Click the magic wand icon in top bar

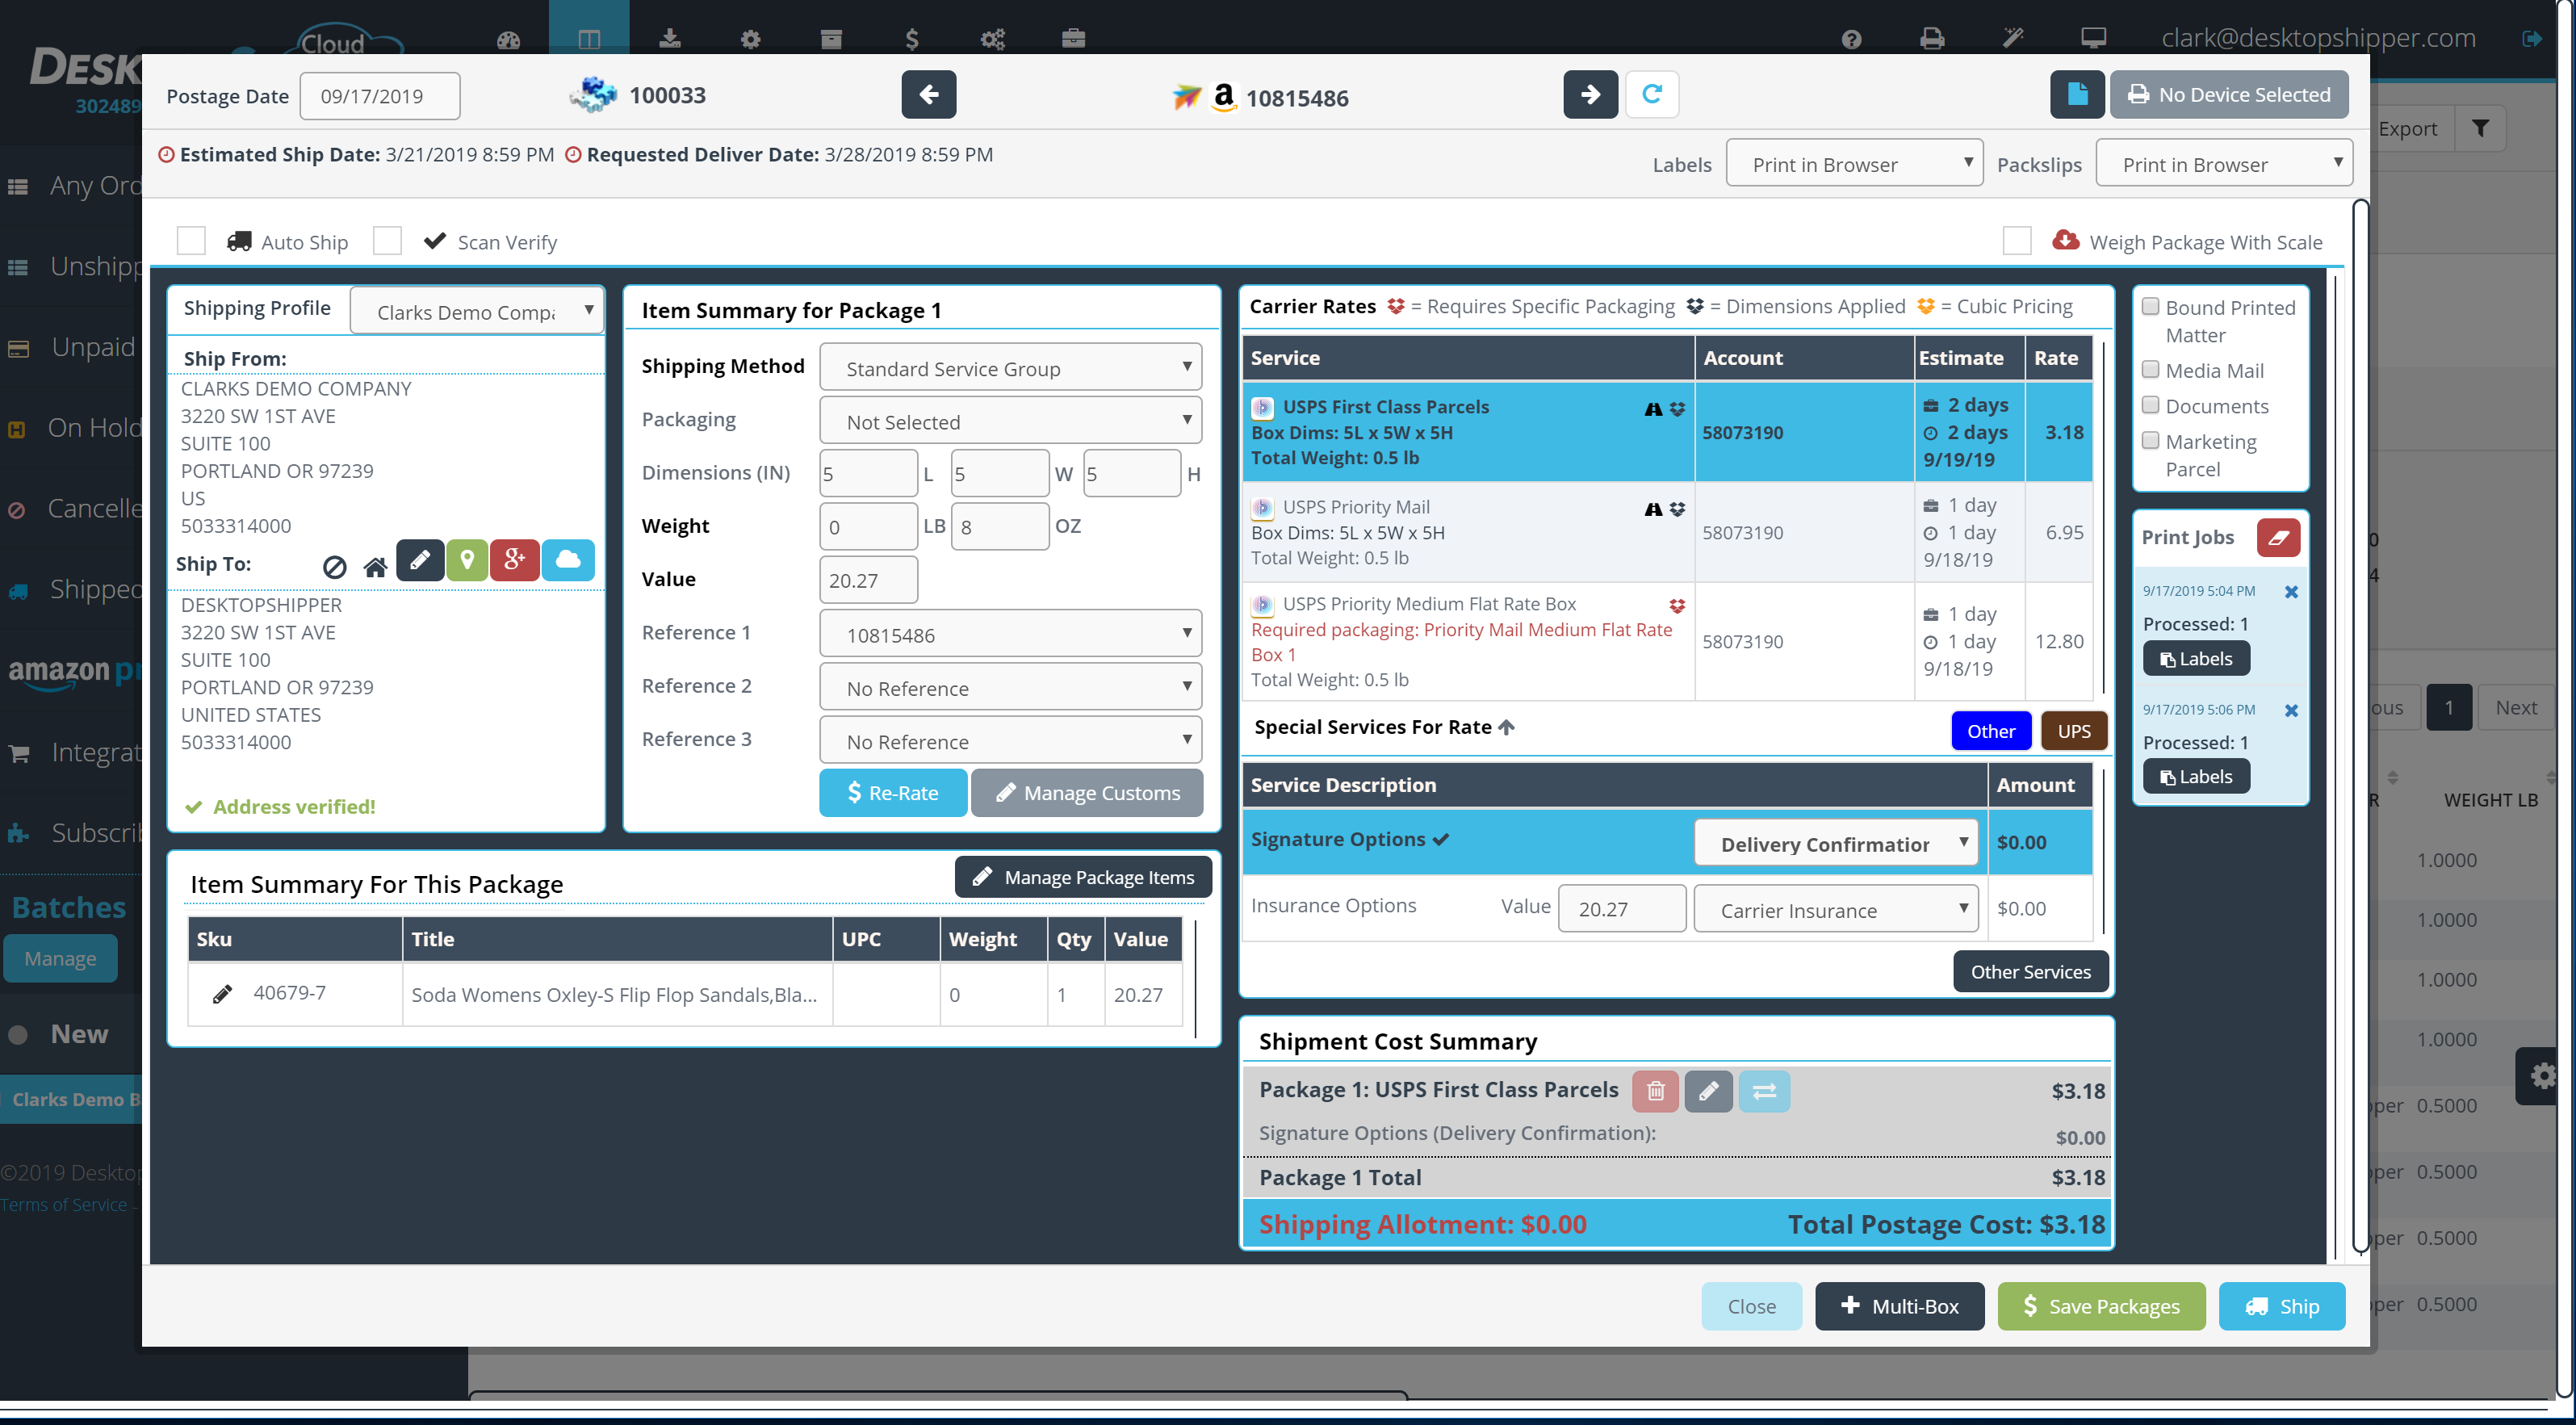click(2013, 39)
